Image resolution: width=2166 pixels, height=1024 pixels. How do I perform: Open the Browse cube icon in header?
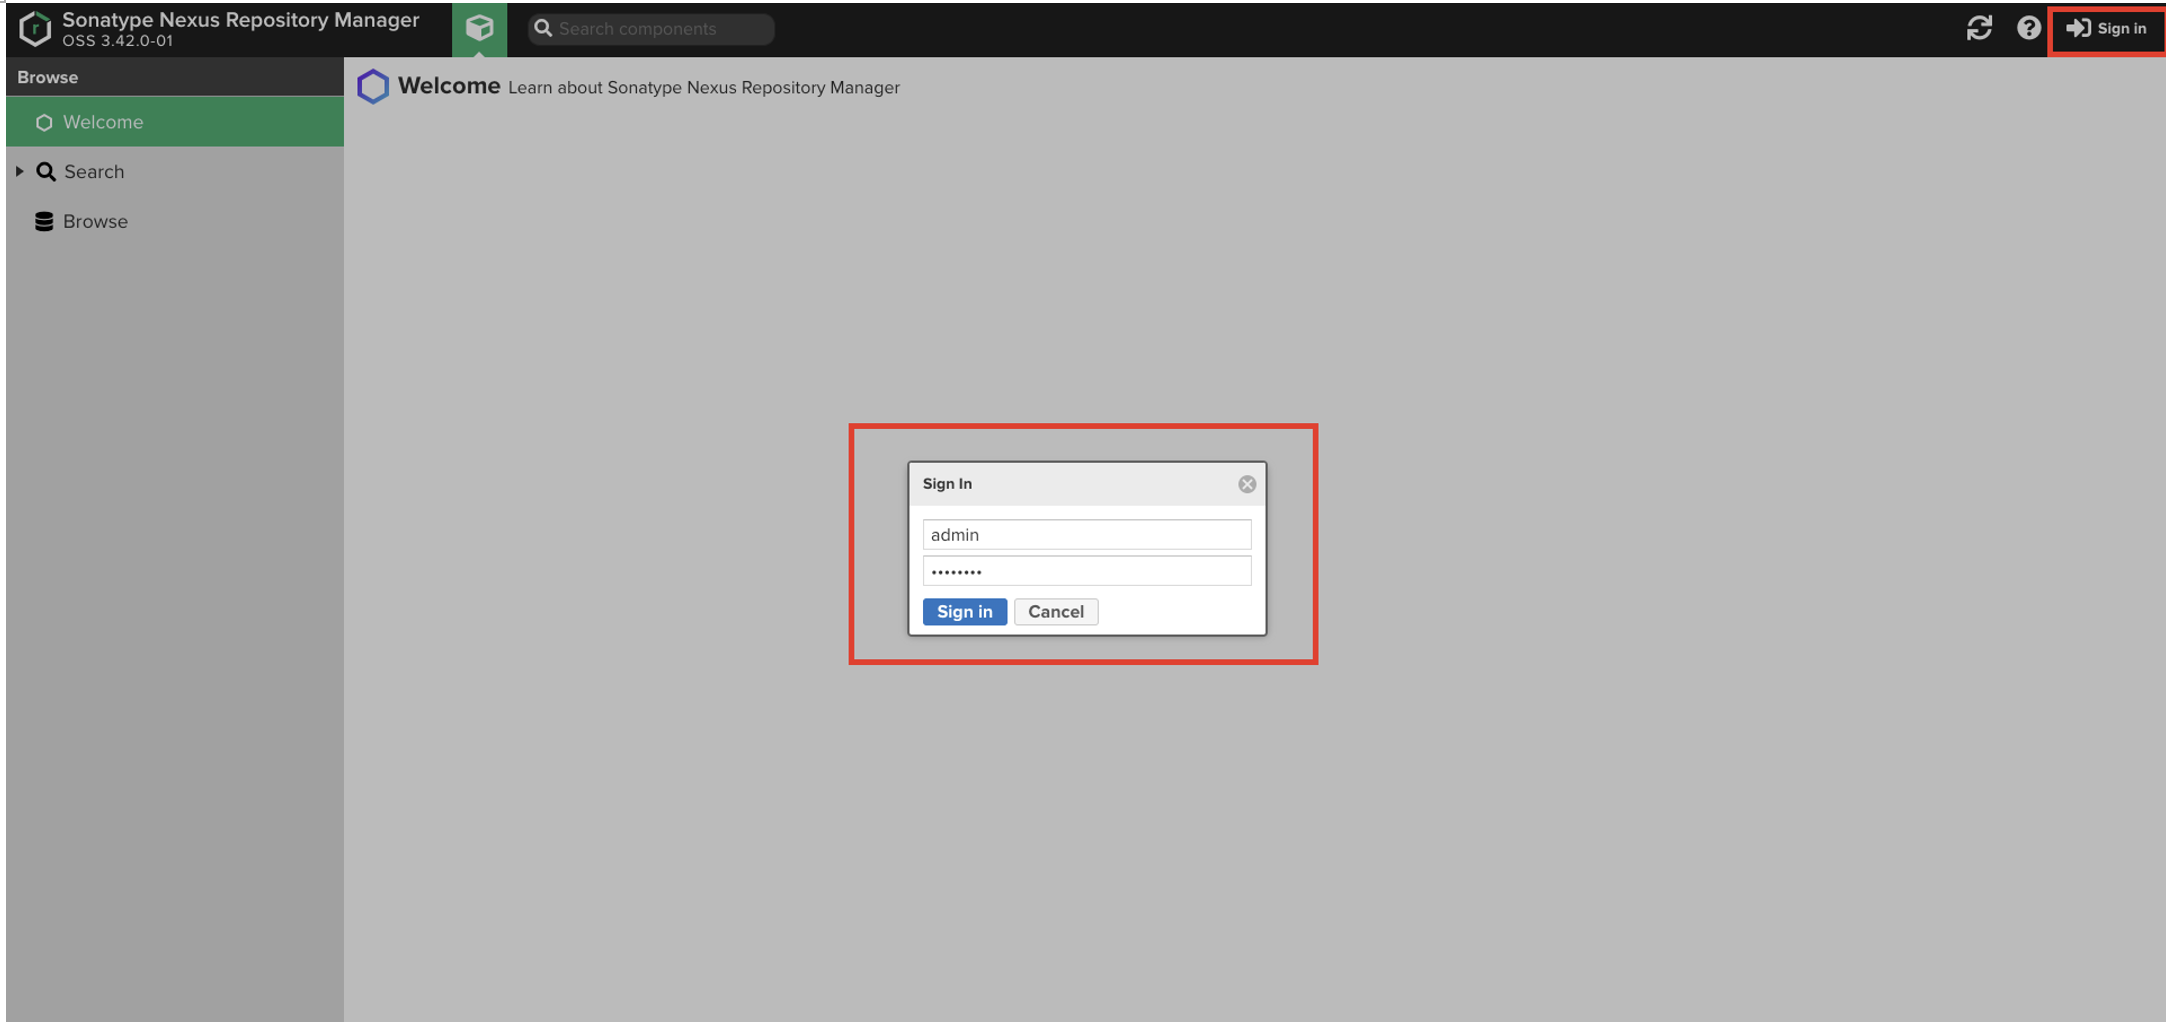click(x=479, y=28)
